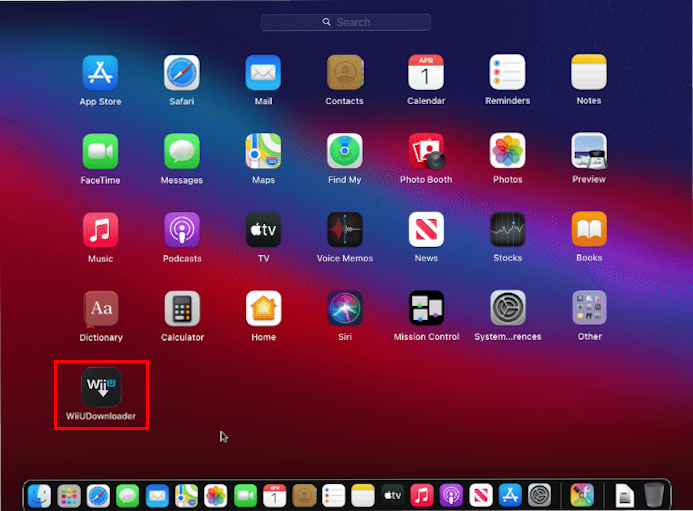This screenshot has height=511, width=693.
Task: Launch Maps from the Launchpad grid
Action: [x=263, y=151]
